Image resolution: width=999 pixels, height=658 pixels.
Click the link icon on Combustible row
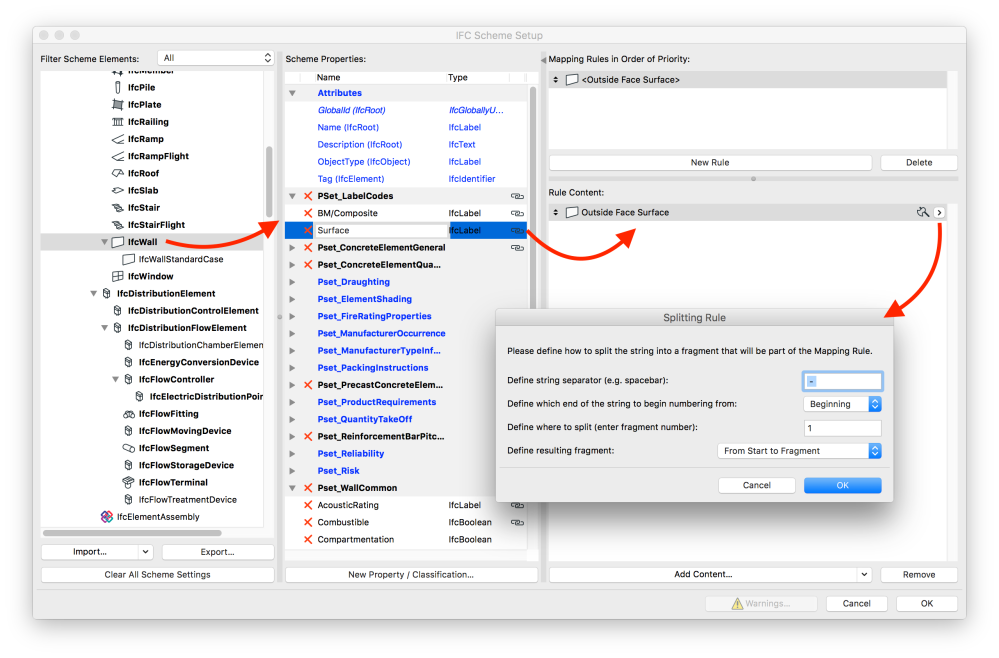(x=517, y=522)
